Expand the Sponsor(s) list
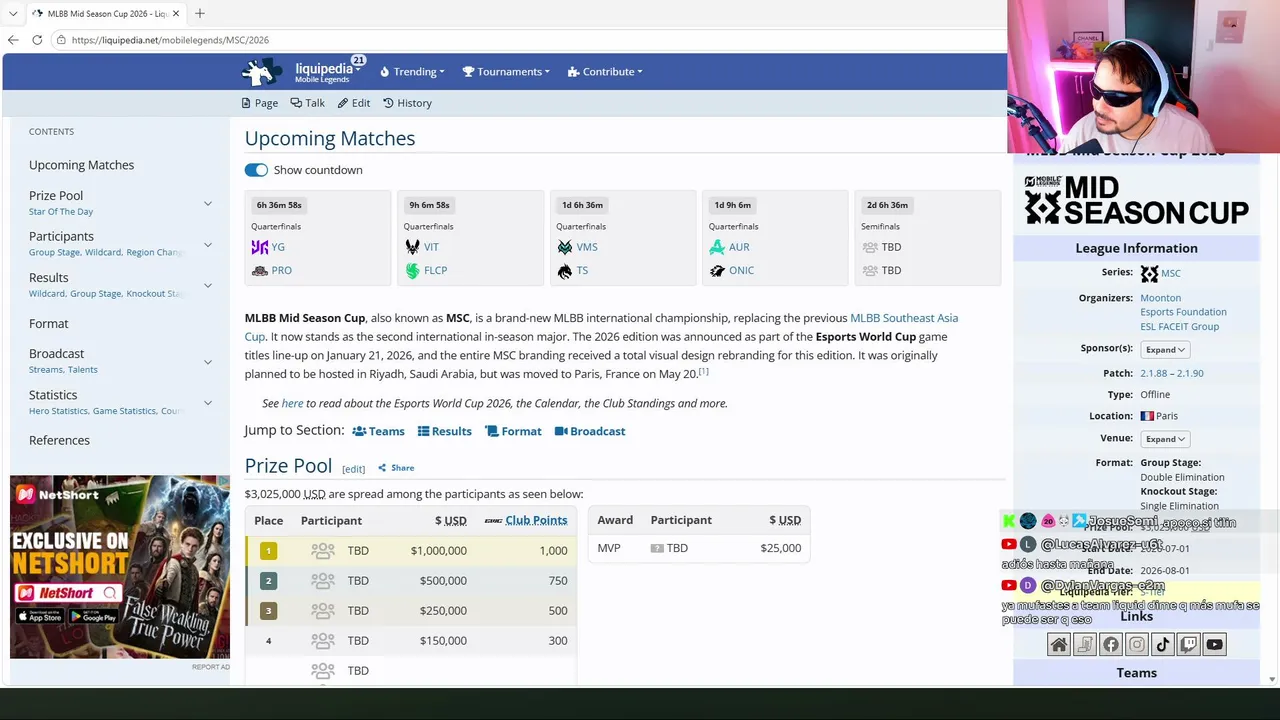The width and height of the screenshot is (1280, 720). (x=1165, y=350)
